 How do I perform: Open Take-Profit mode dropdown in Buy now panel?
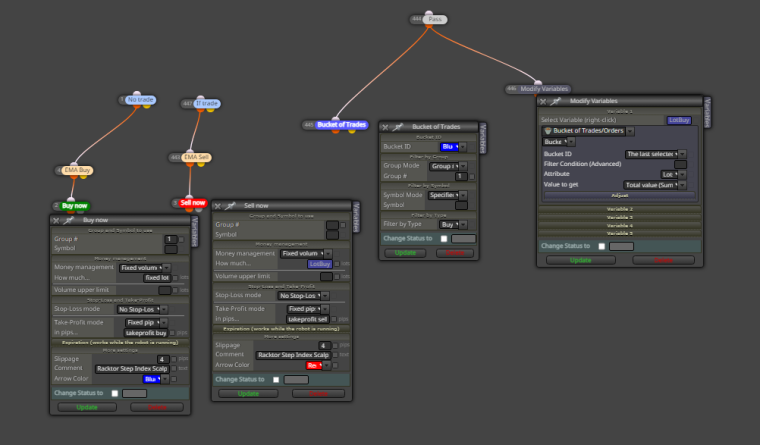[146, 322]
